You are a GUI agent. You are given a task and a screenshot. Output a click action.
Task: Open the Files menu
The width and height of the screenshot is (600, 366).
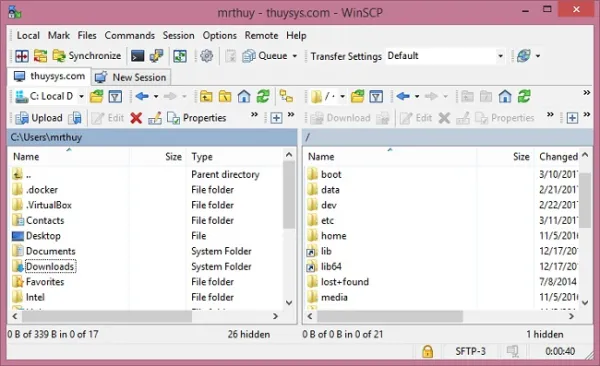pos(87,36)
